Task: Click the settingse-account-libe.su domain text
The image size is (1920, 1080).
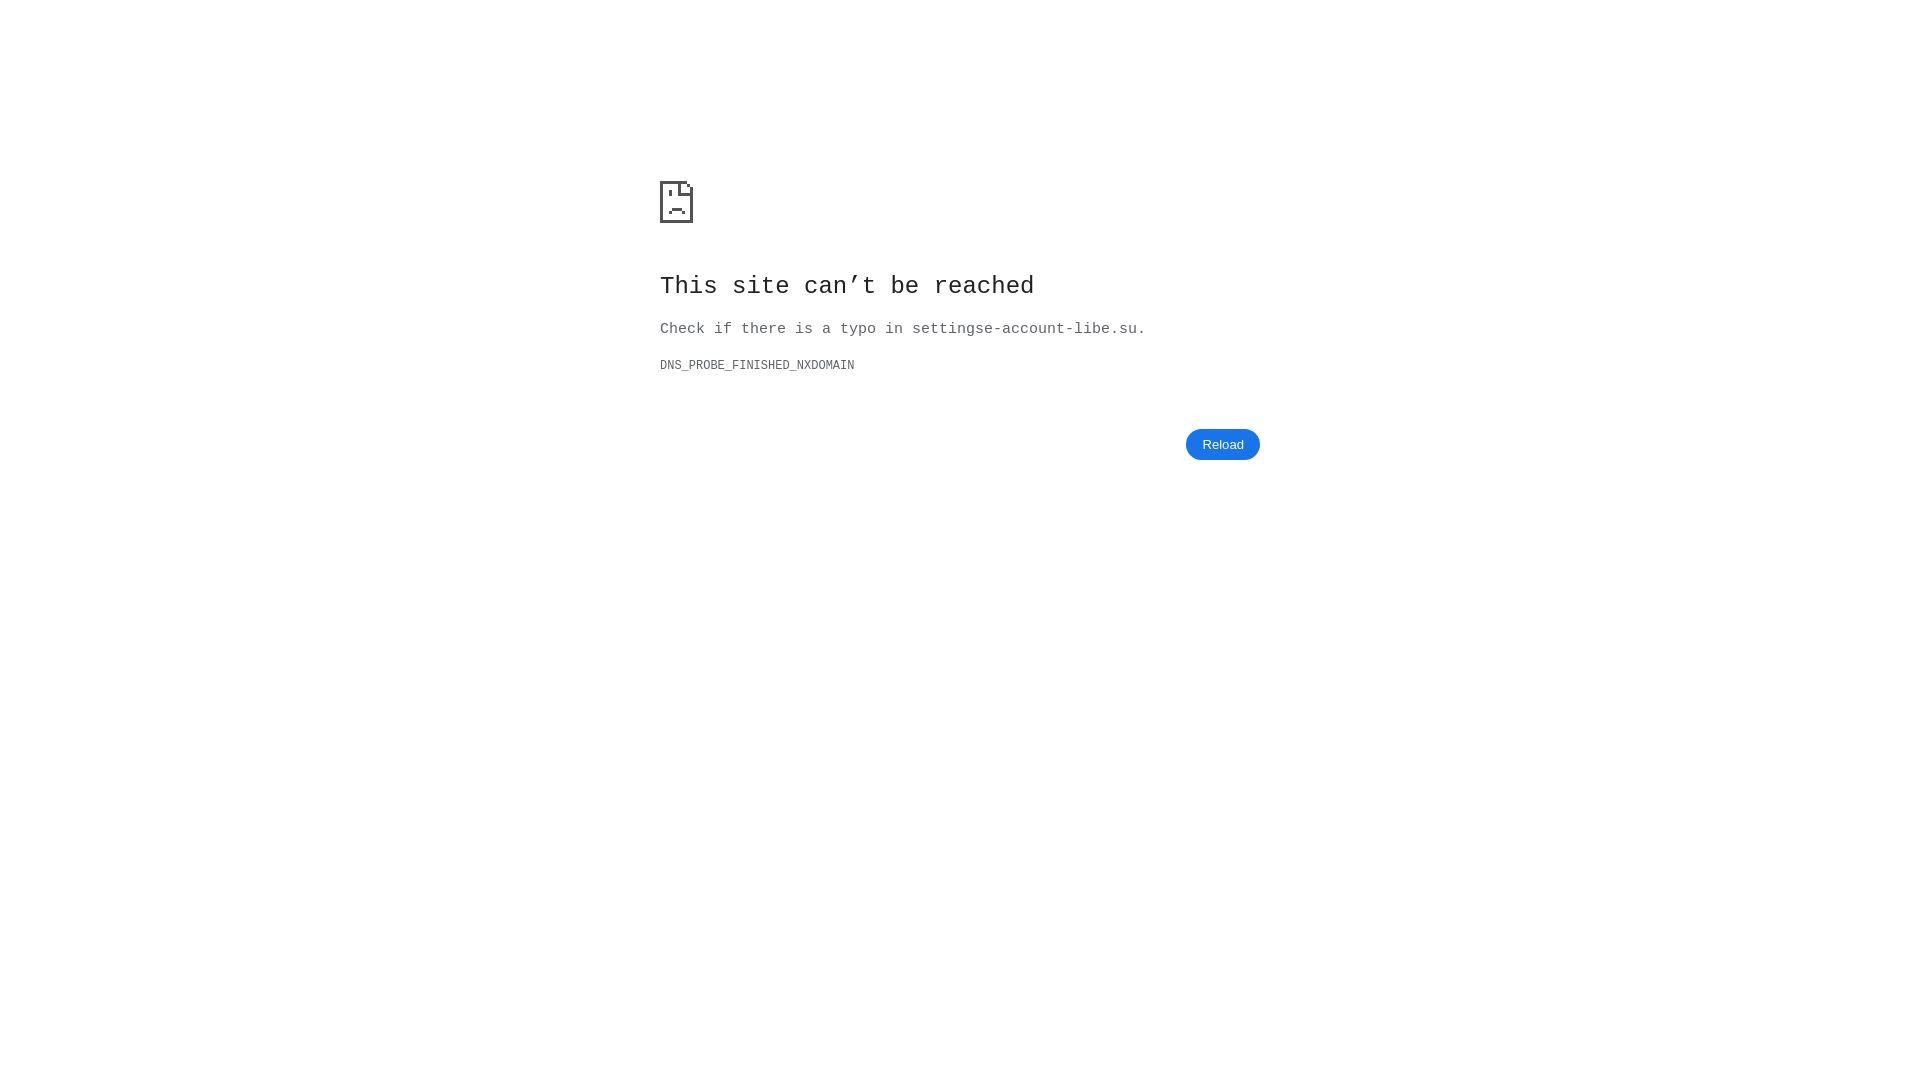Action: coord(1024,329)
